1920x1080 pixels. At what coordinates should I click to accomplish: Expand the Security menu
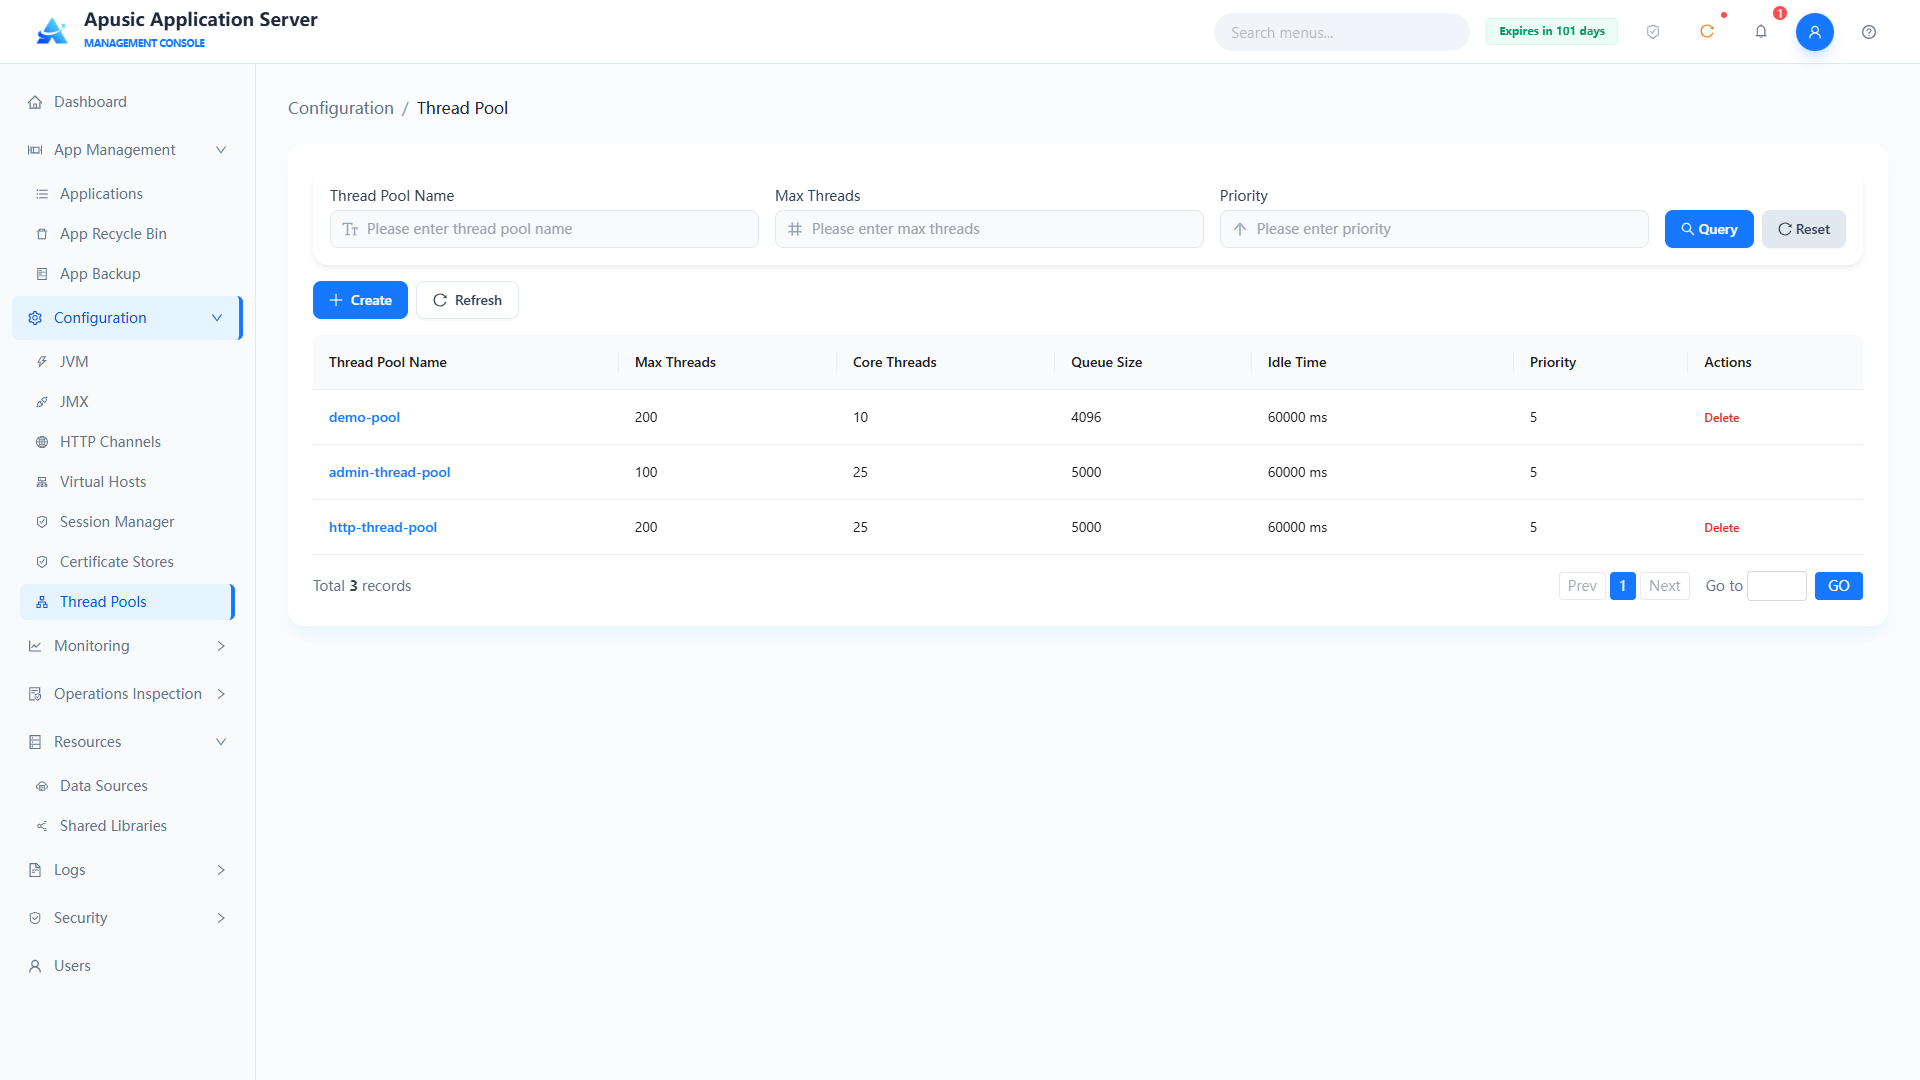point(128,918)
